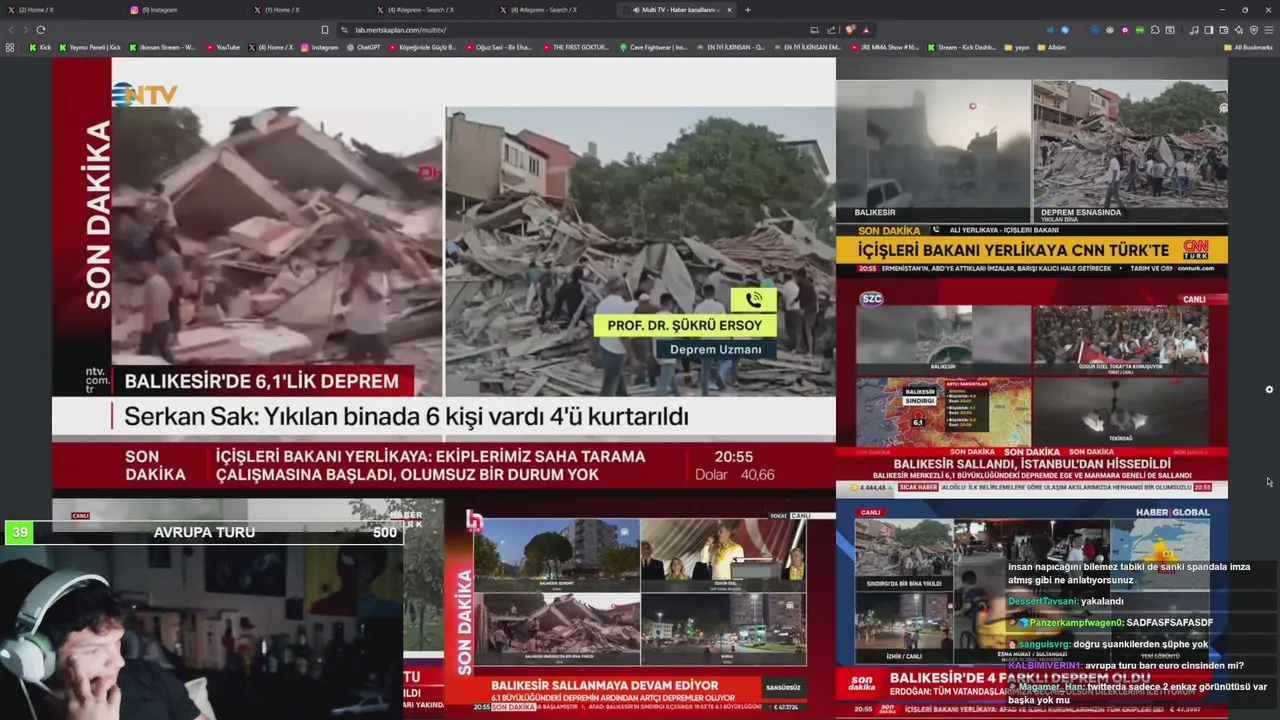Open a new tab with plus button
Image resolution: width=1280 pixels, height=720 pixels.
point(747,10)
